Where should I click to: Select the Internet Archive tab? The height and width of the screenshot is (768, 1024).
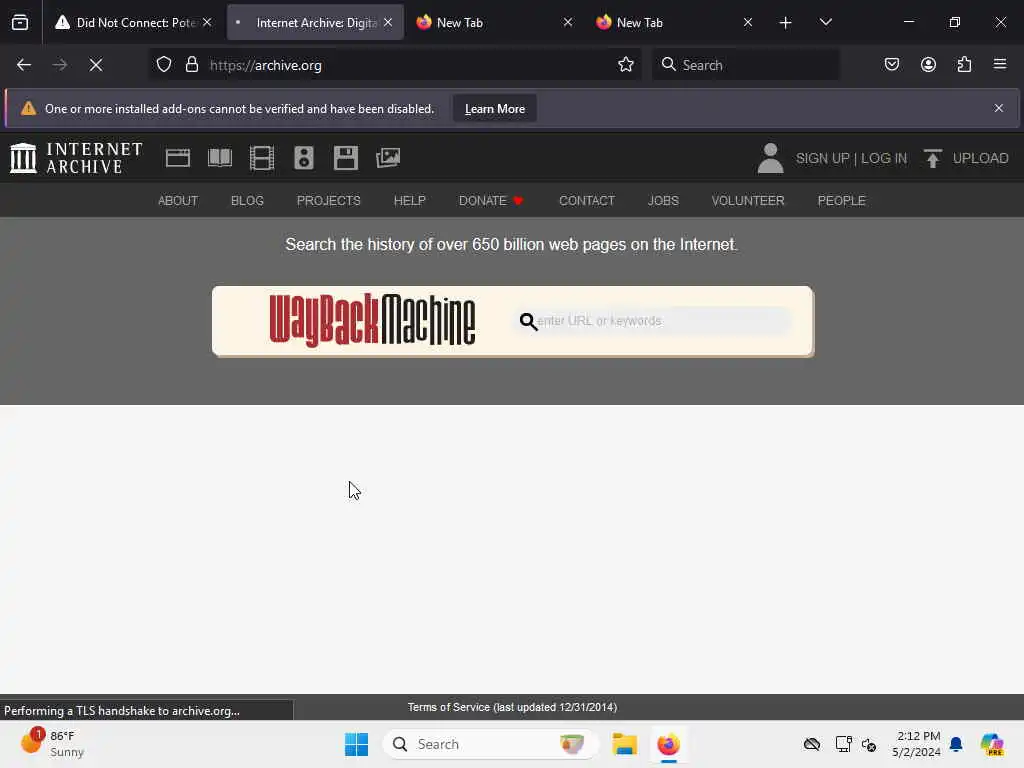[315, 22]
